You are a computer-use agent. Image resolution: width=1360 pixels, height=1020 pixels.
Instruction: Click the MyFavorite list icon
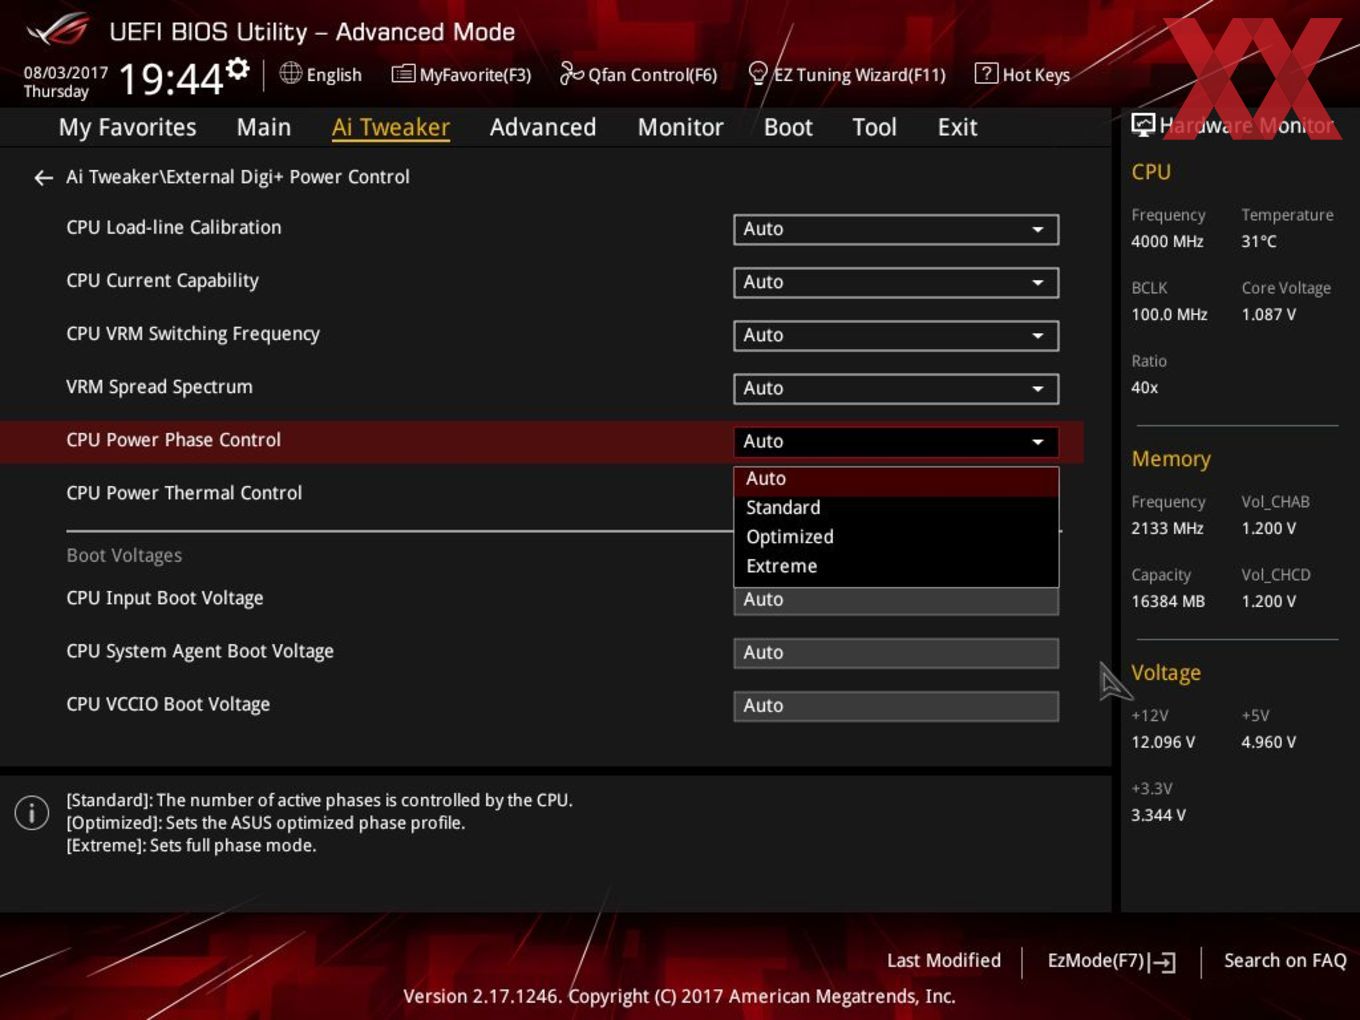[x=403, y=74]
